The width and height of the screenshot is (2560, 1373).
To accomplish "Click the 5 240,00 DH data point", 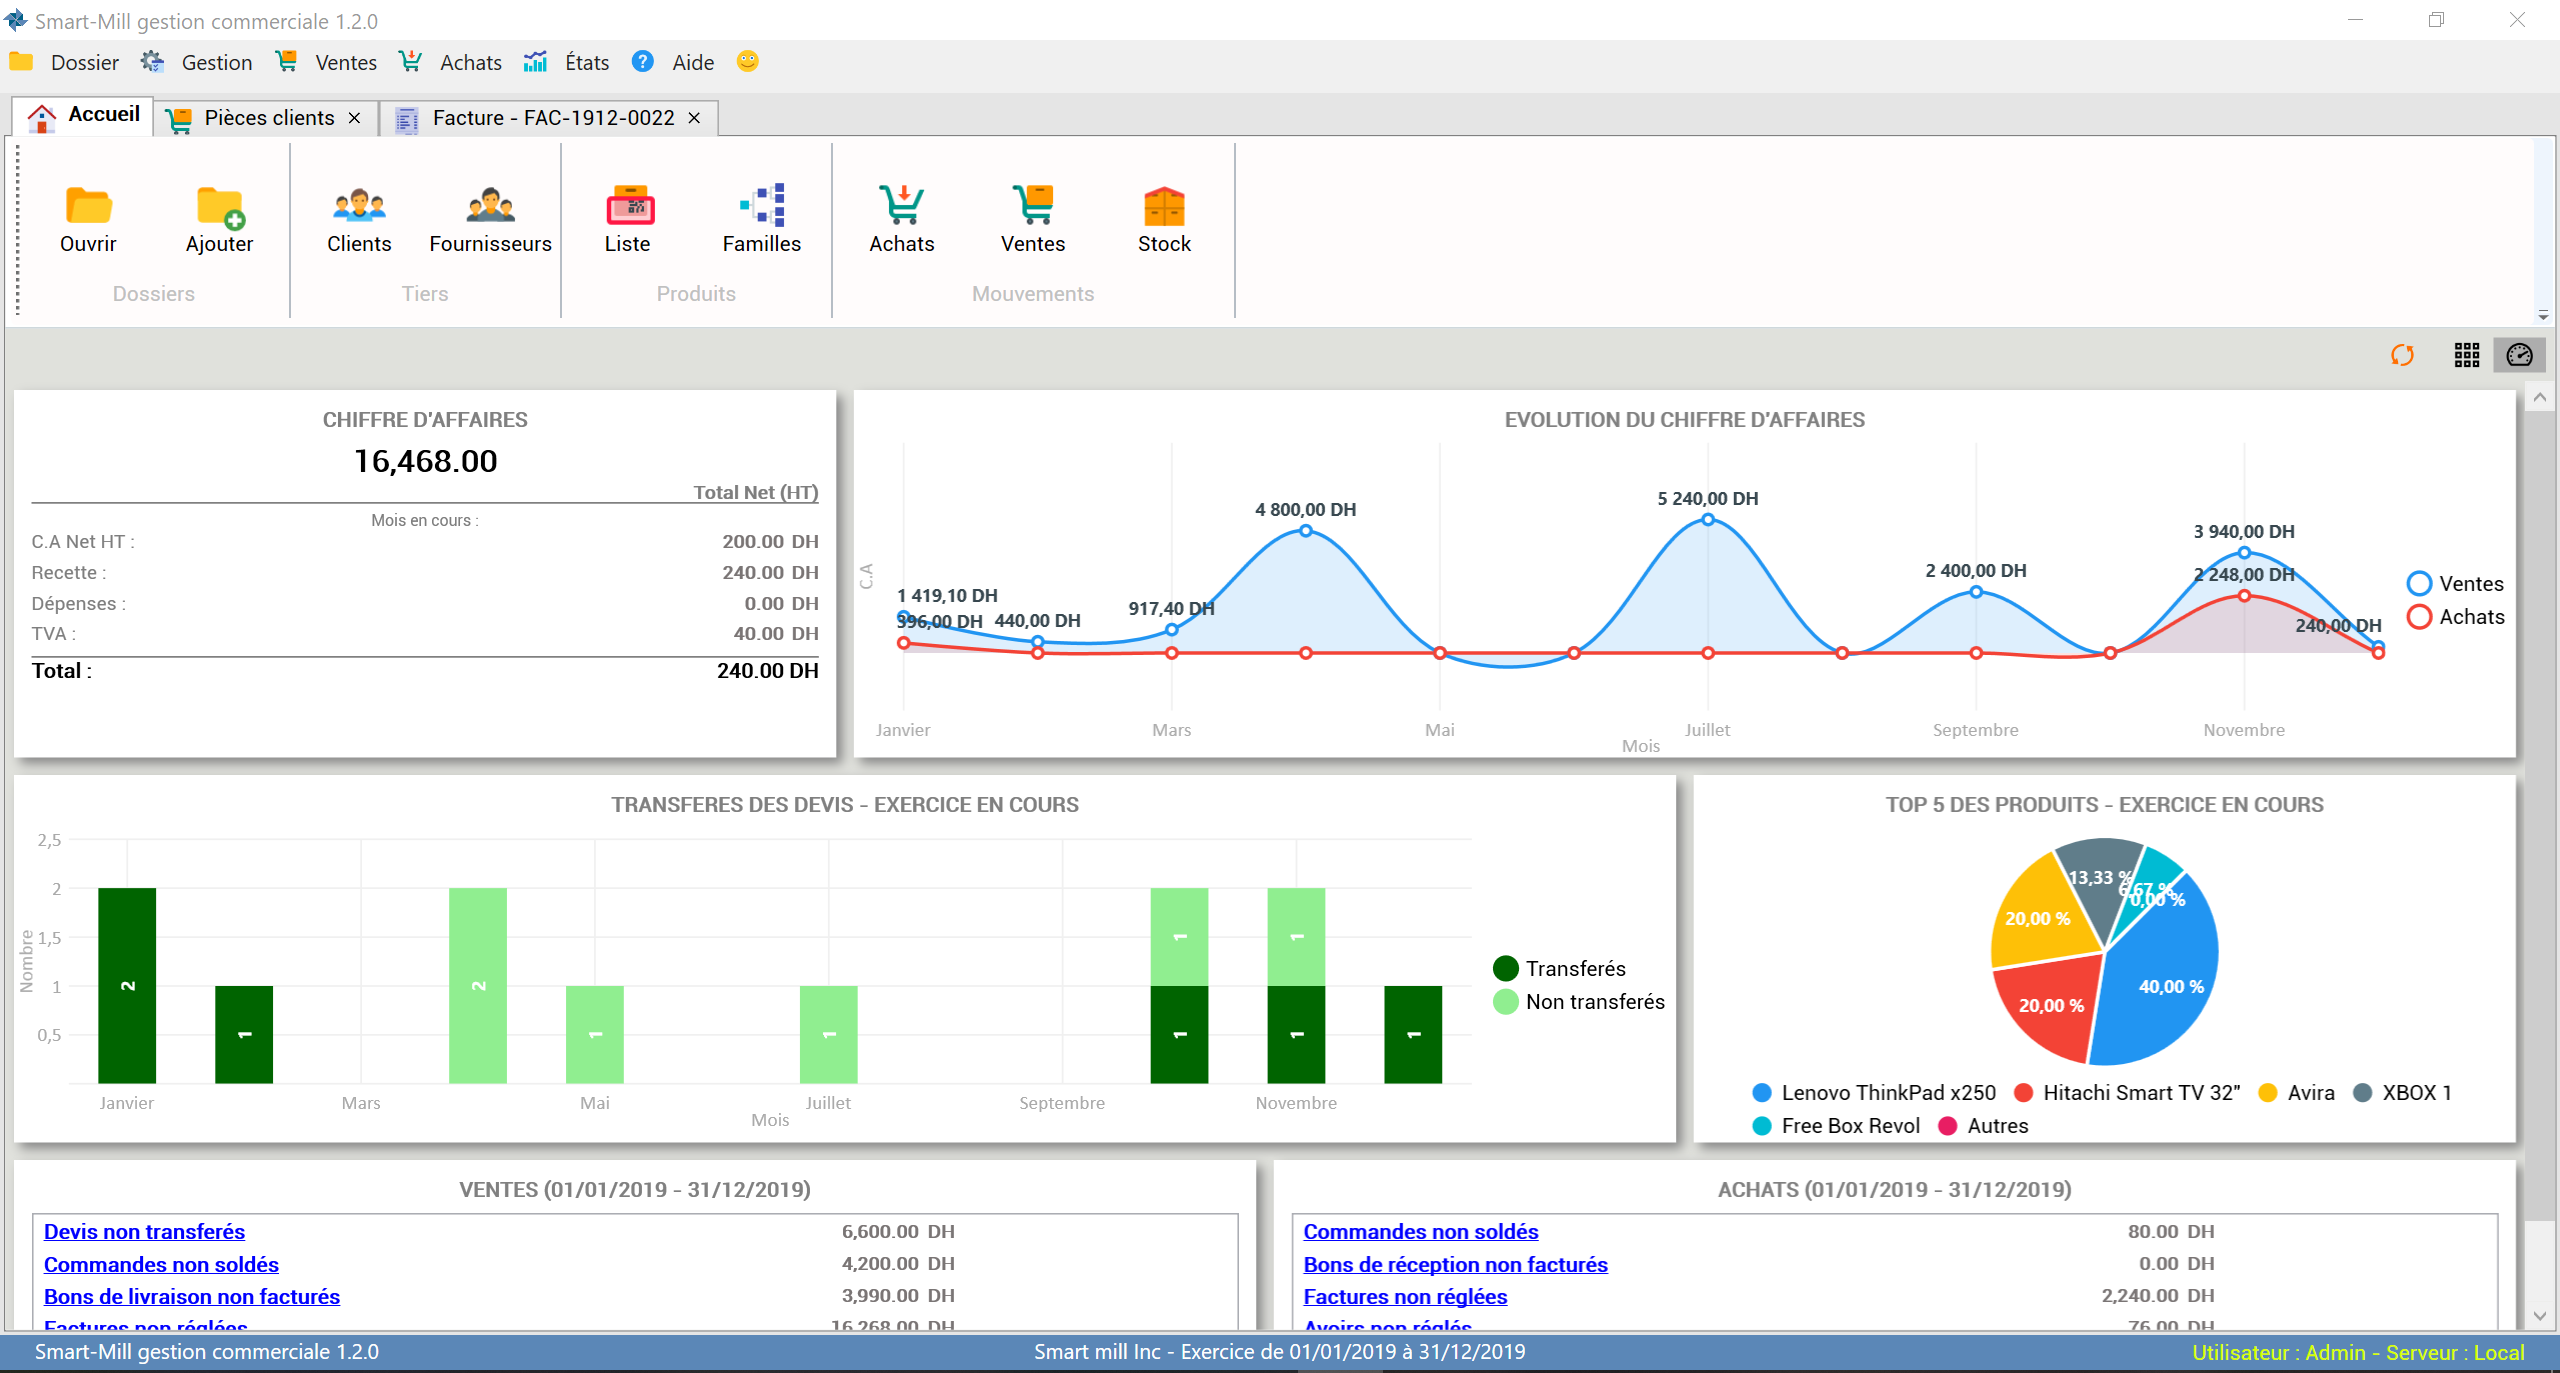I will [1708, 520].
